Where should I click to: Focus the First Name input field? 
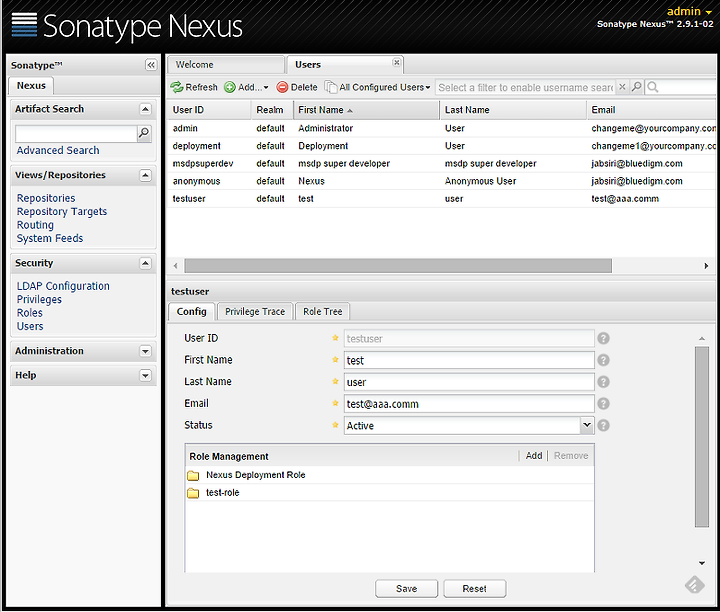click(469, 360)
